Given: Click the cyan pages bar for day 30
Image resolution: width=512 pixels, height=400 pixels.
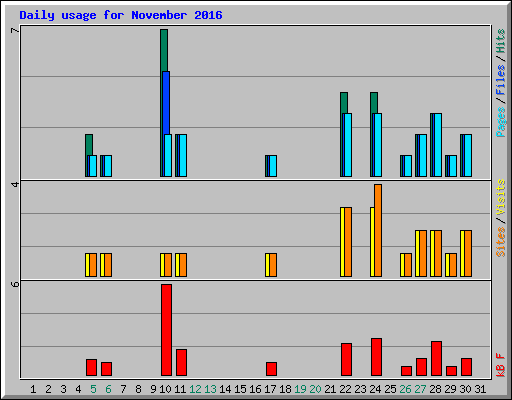Looking at the screenshot, I should click(468, 155).
